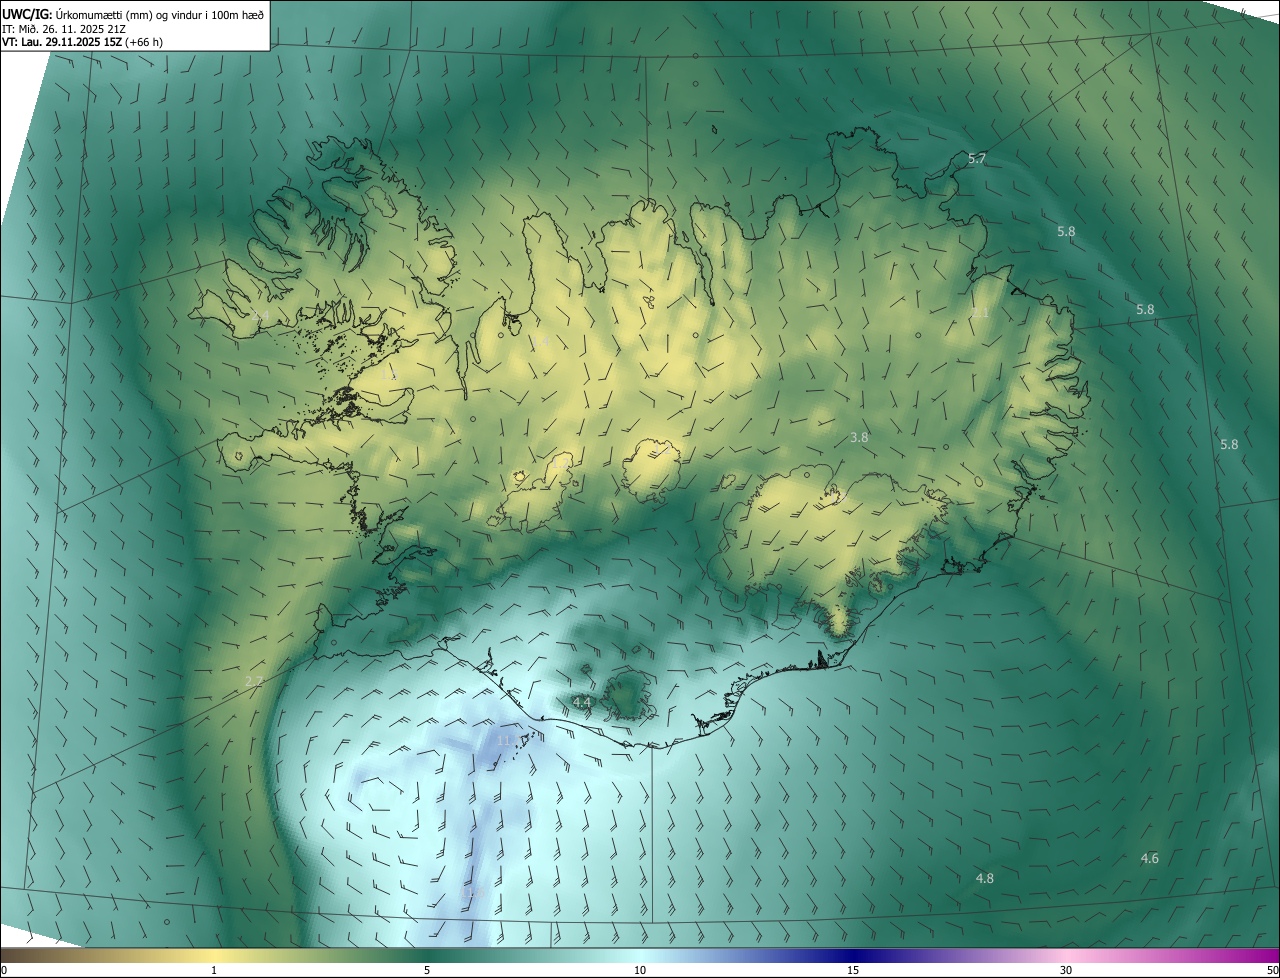The image size is (1280, 978).
Task: Click the 50 tick on color scale
Action: click(1271, 970)
